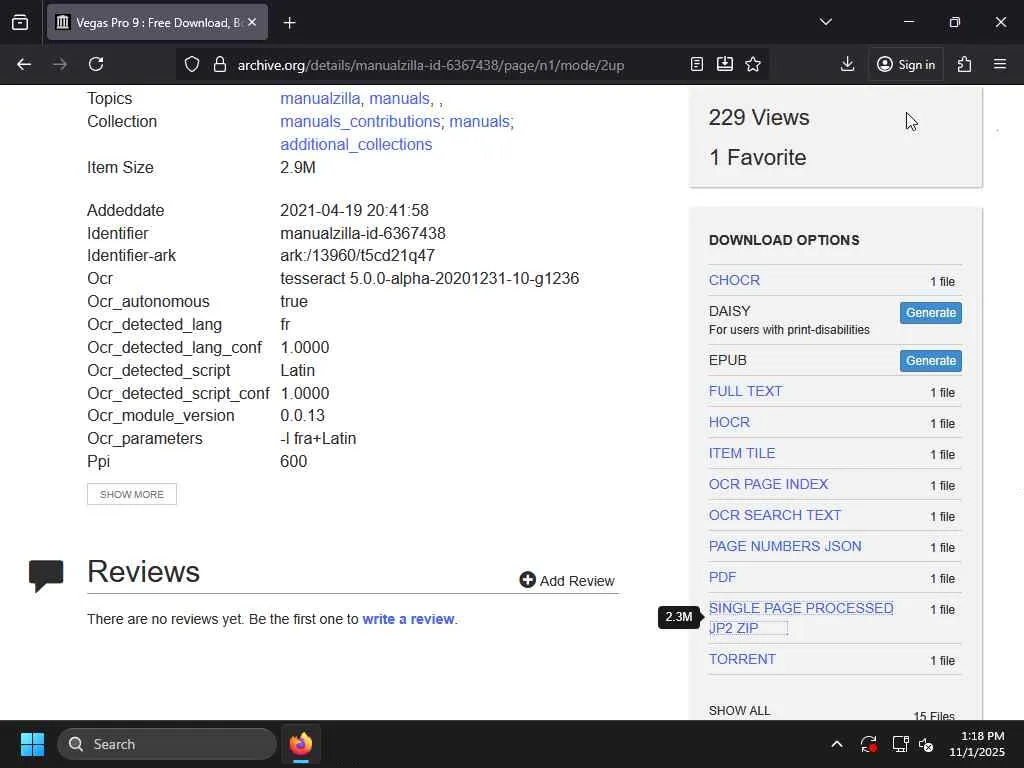Select the Ppi value 600
The width and height of the screenshot is (1024, 768).
(x=293, y=462)
